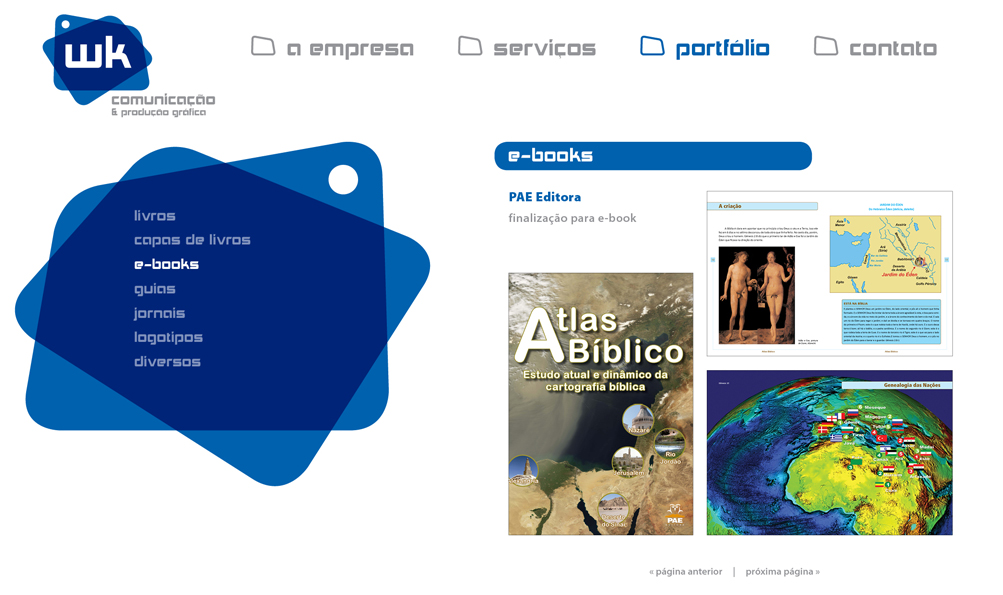Click the WK comunicação logo
This screenshot has height=595, width=1003.
(128, 65)
